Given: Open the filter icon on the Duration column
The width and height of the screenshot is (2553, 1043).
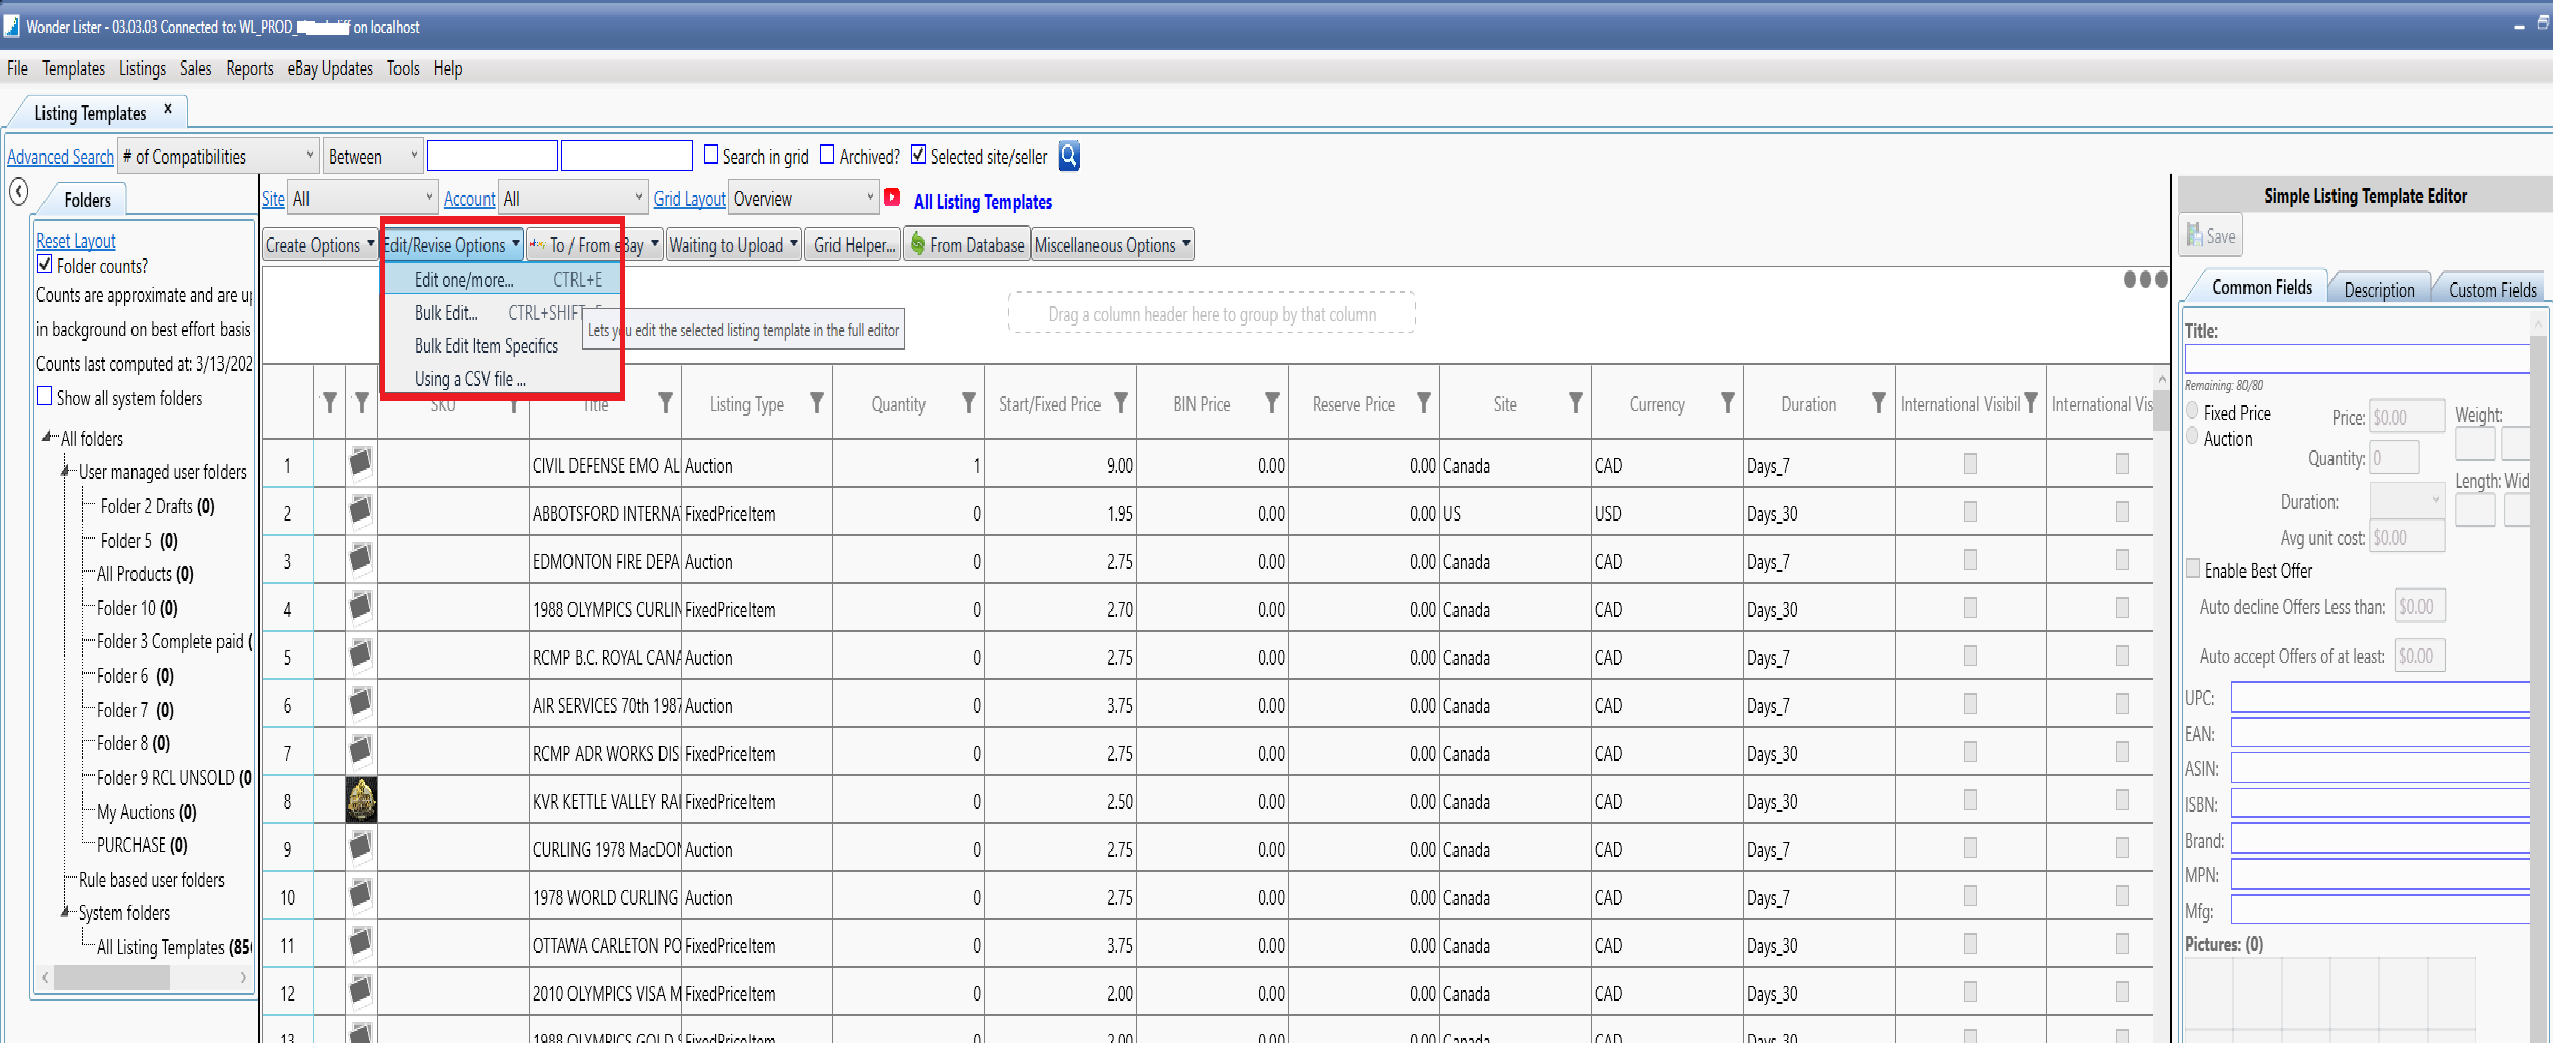Looking at the screenshot, I should (1879, 403).
